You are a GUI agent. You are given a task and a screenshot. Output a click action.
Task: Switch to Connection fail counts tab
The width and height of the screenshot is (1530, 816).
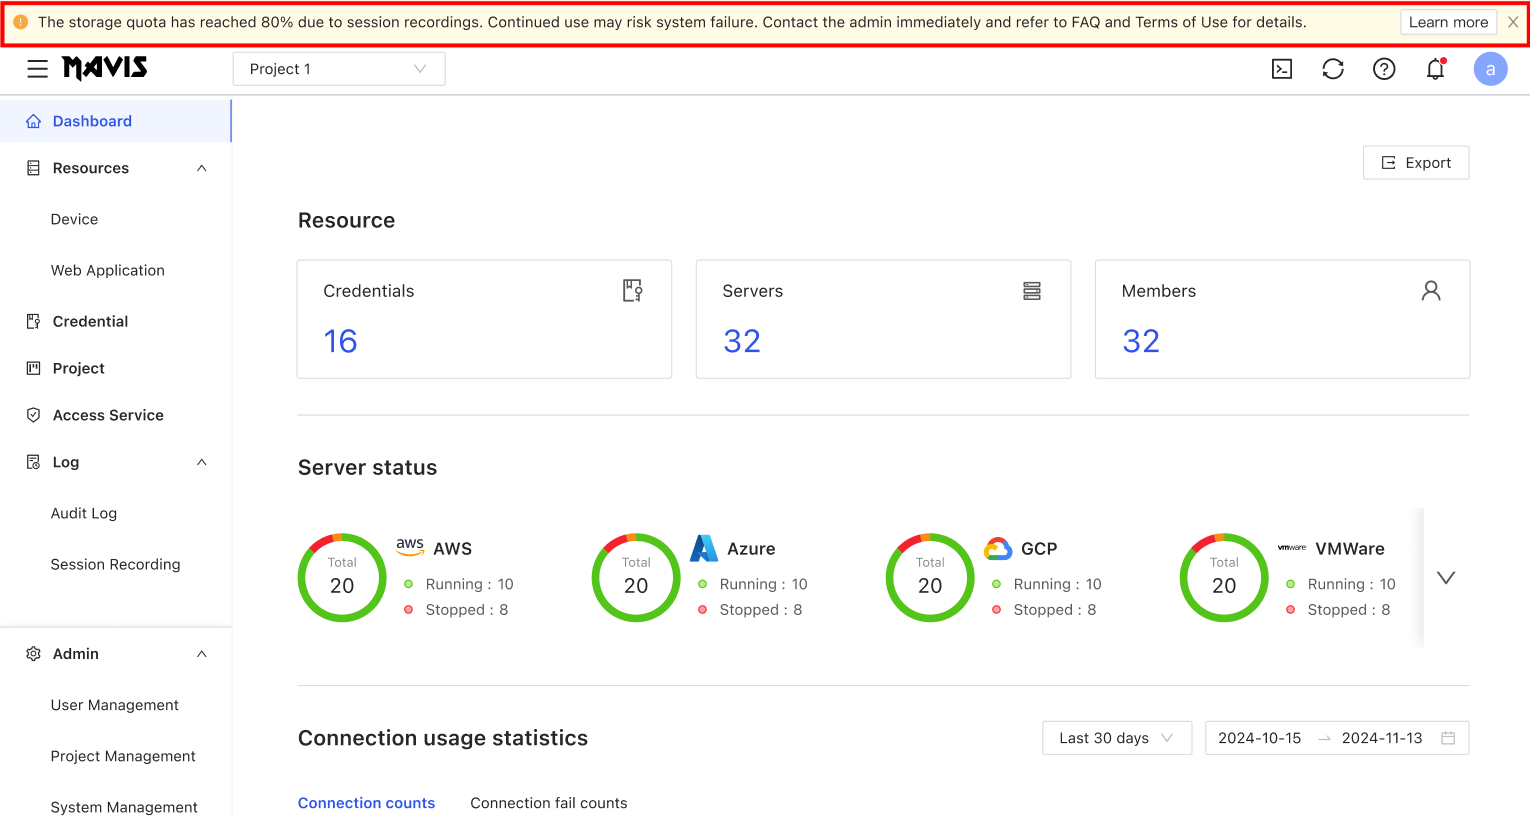pos(548,803)
